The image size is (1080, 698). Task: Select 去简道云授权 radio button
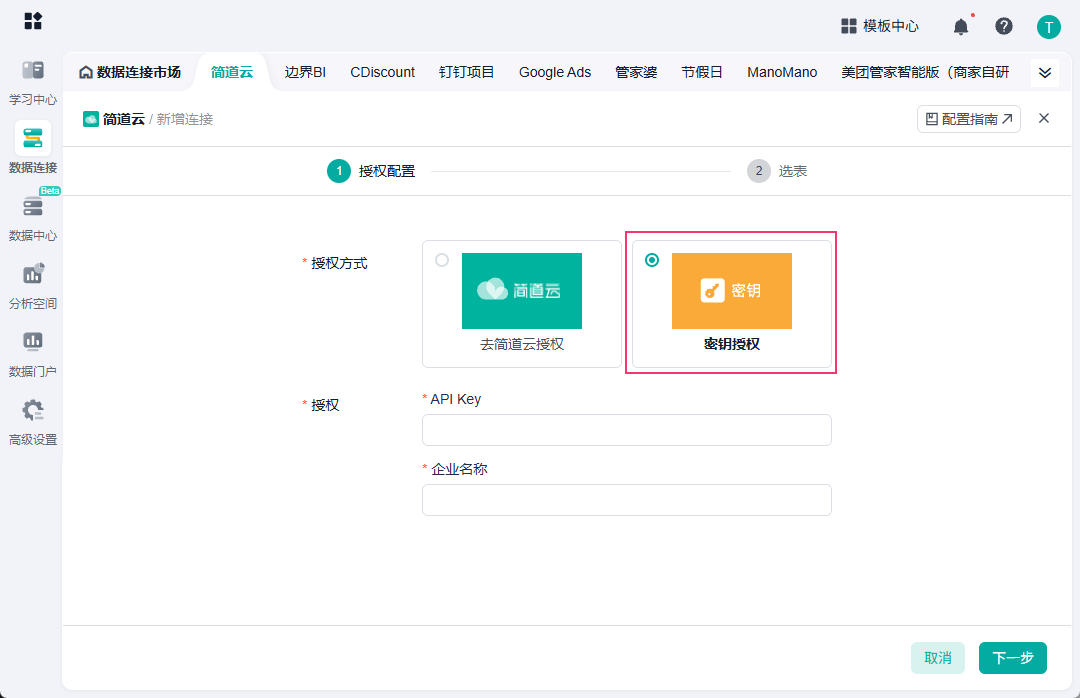442,260
